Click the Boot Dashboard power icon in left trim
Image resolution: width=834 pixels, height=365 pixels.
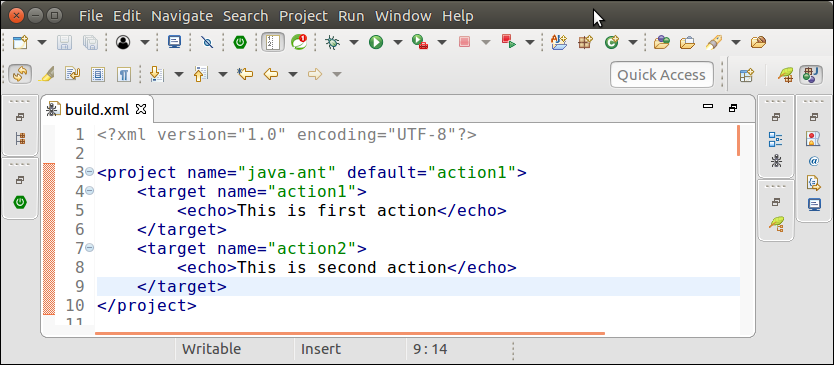click(20, 202)
